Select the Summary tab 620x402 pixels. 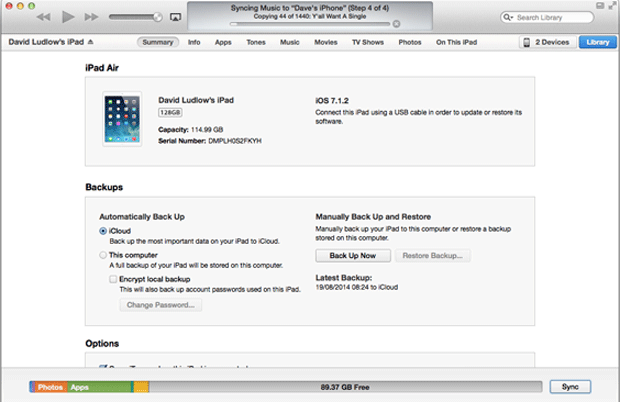point(158,42)
